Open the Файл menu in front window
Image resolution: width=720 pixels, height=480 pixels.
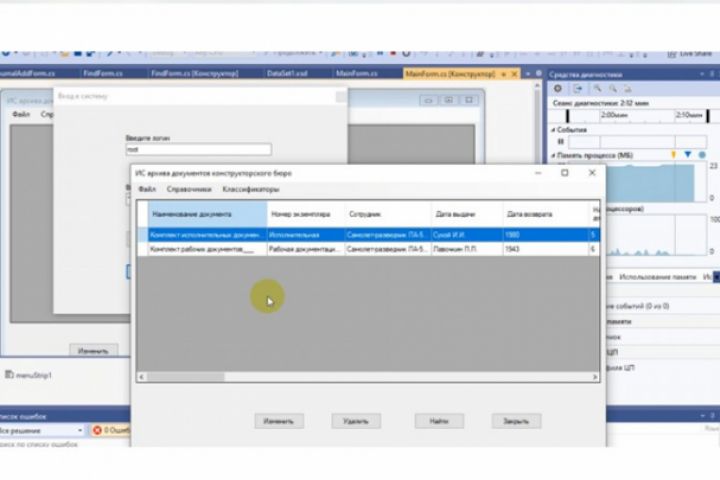[147, 189]
